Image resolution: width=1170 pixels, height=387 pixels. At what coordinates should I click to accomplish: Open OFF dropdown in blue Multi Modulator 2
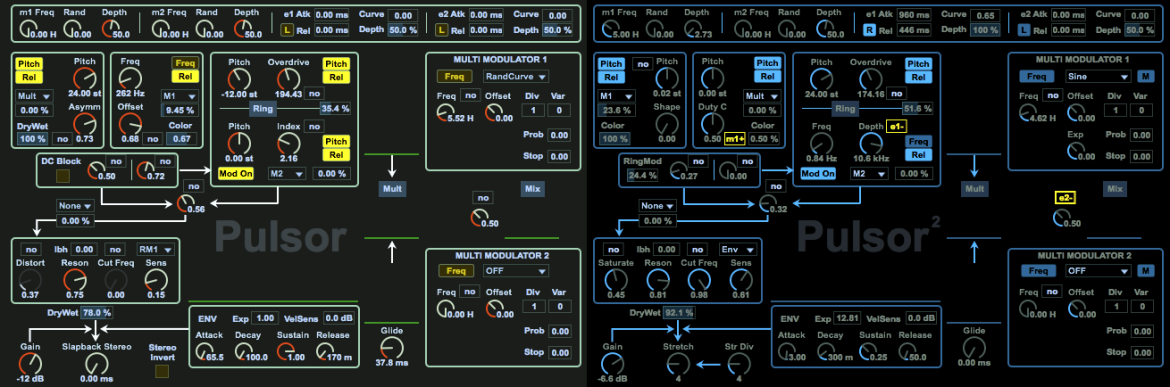1098,271
